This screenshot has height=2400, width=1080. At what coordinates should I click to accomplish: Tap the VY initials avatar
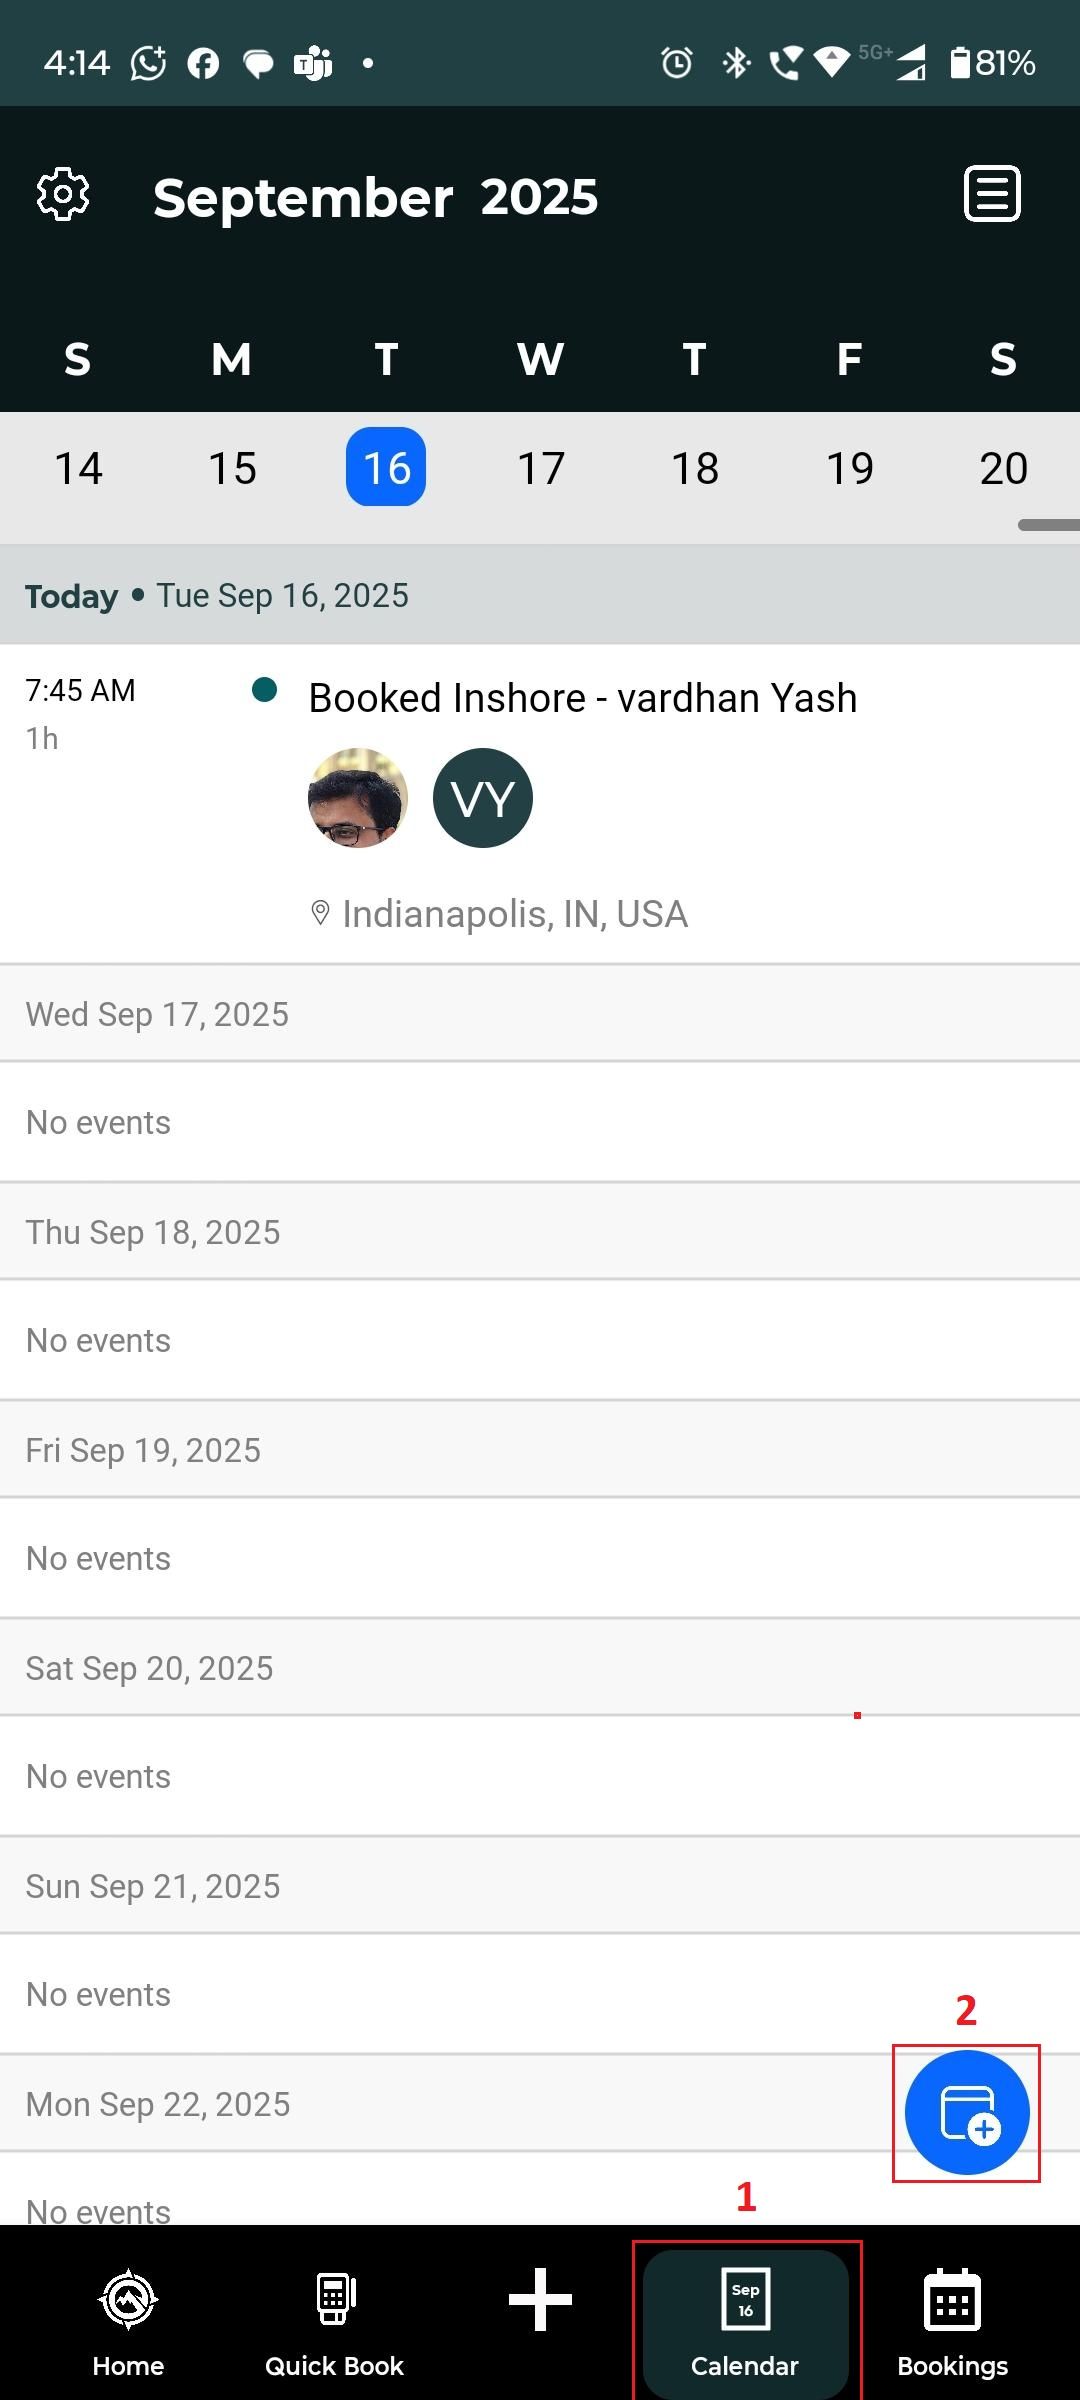click(483, 798)
